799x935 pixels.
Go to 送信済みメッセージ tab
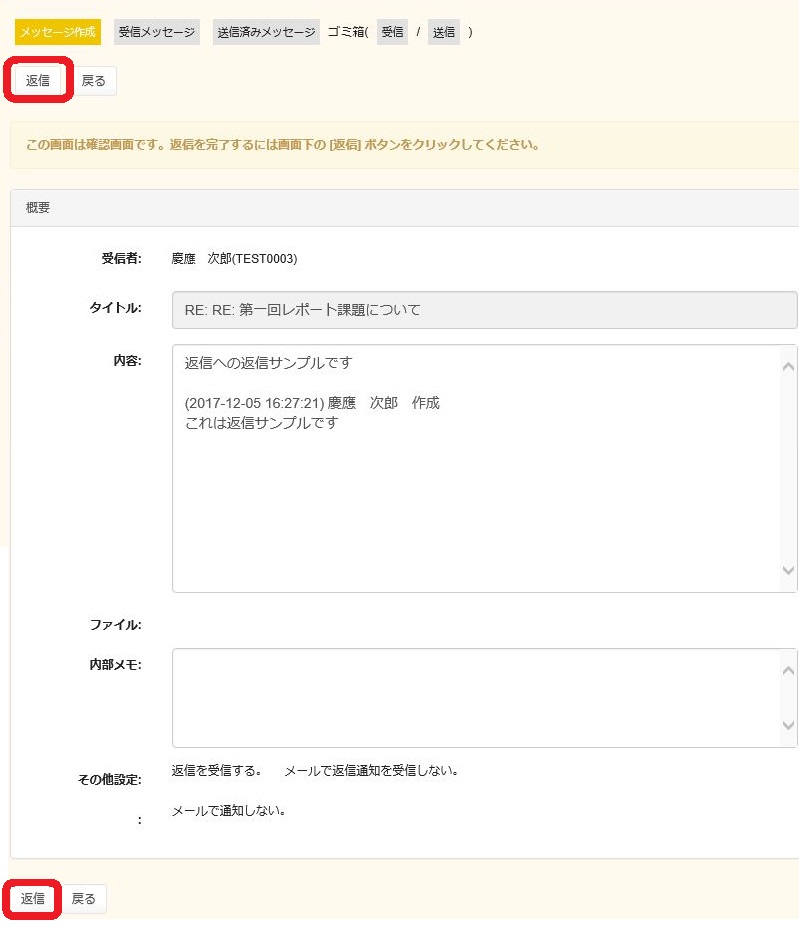coord(266,32)
